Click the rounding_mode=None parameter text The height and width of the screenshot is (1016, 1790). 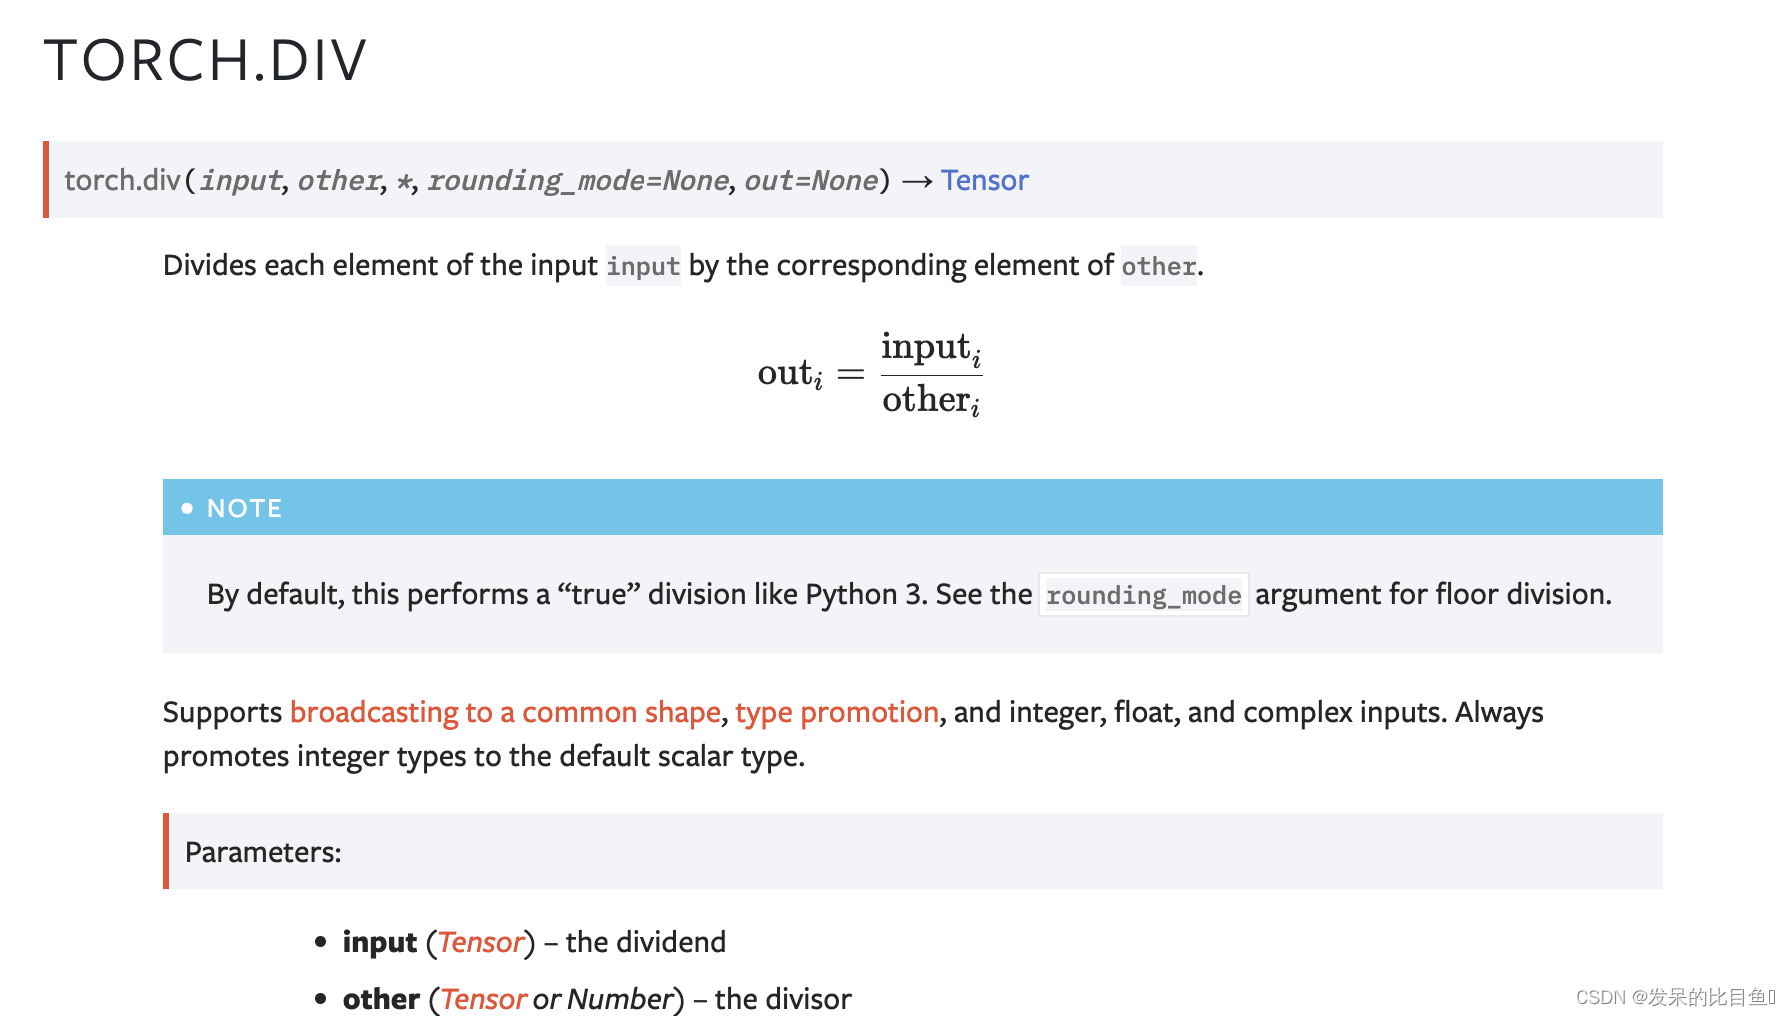[577, 180]
